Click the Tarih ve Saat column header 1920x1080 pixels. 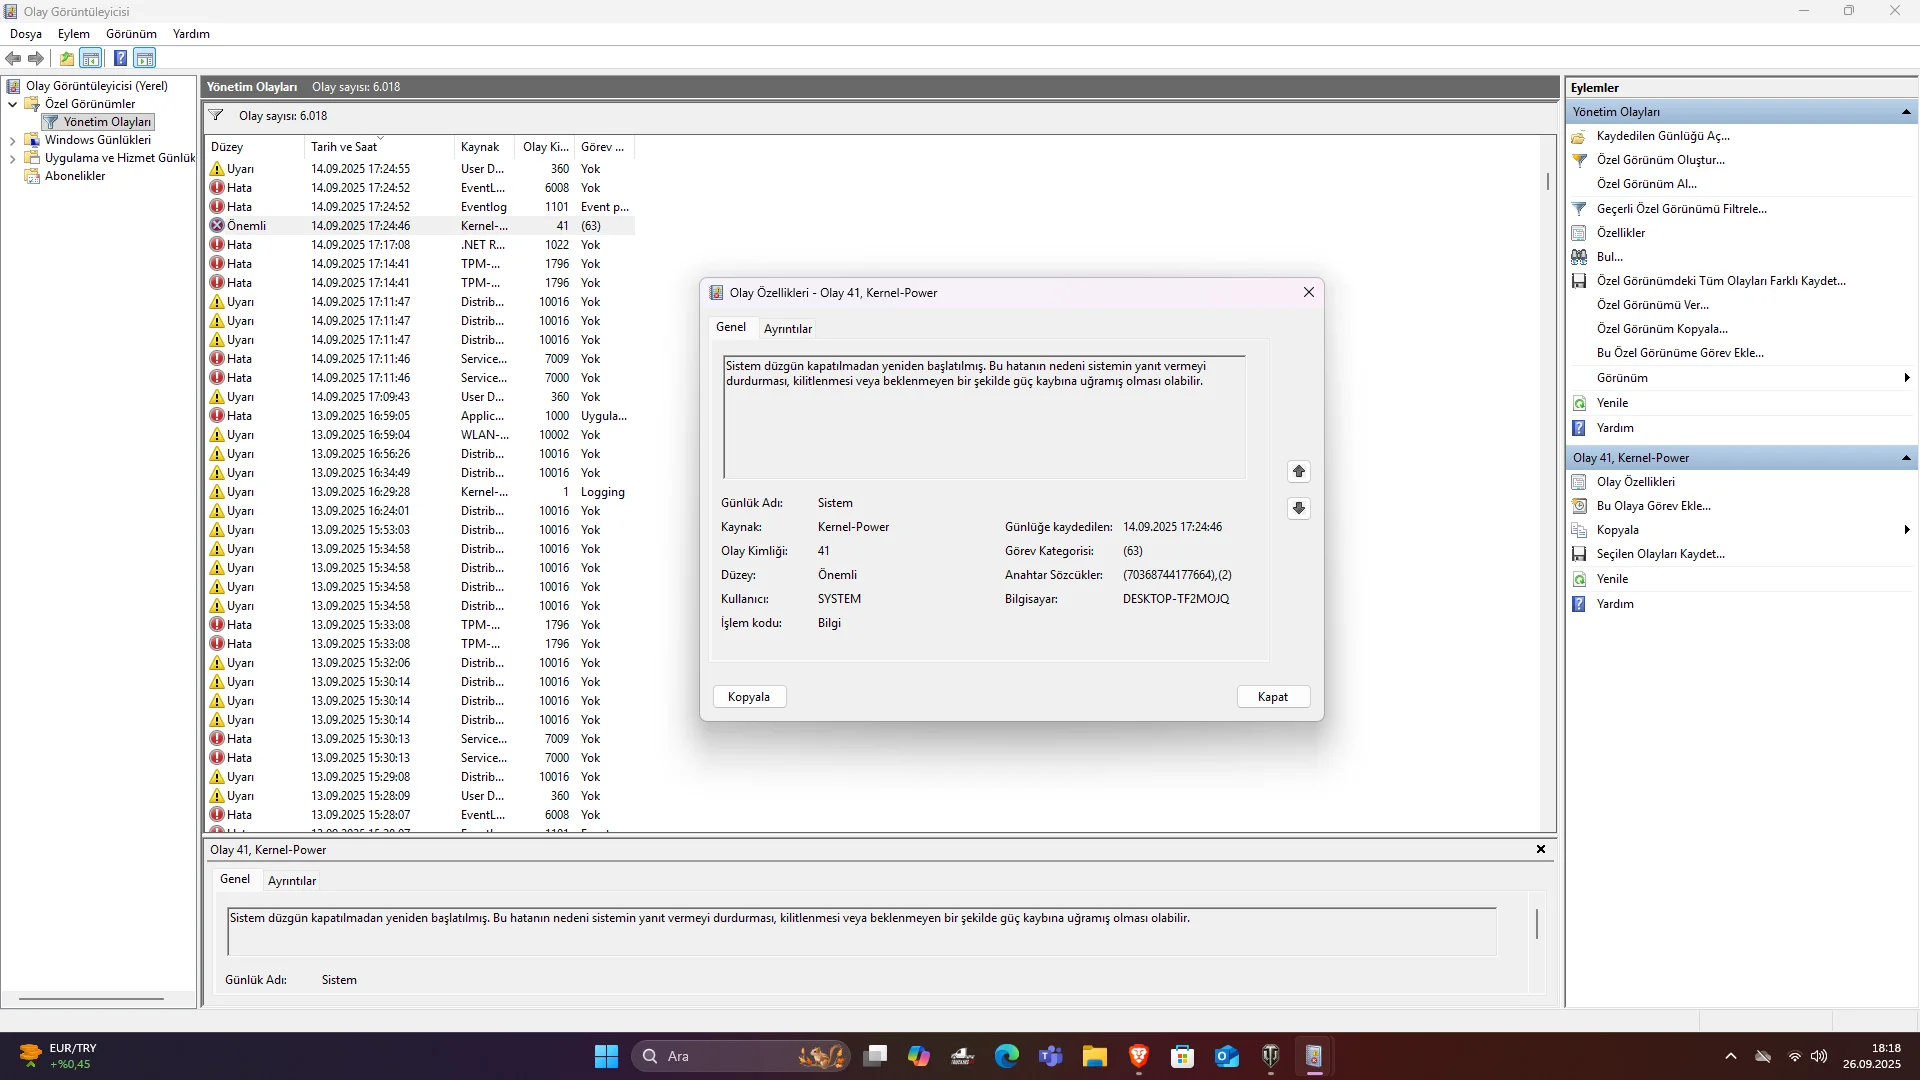pyautogui.click(x=344, y=147)
